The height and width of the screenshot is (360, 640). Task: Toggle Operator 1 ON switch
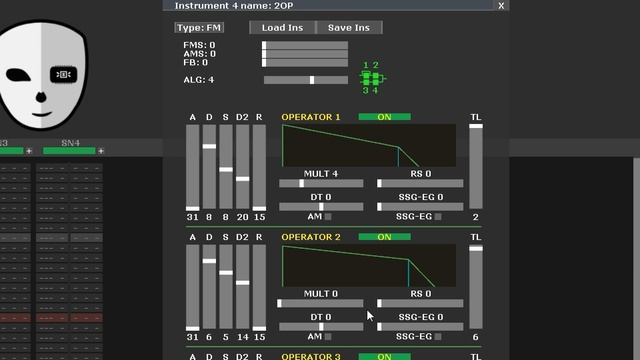(384, 117)
